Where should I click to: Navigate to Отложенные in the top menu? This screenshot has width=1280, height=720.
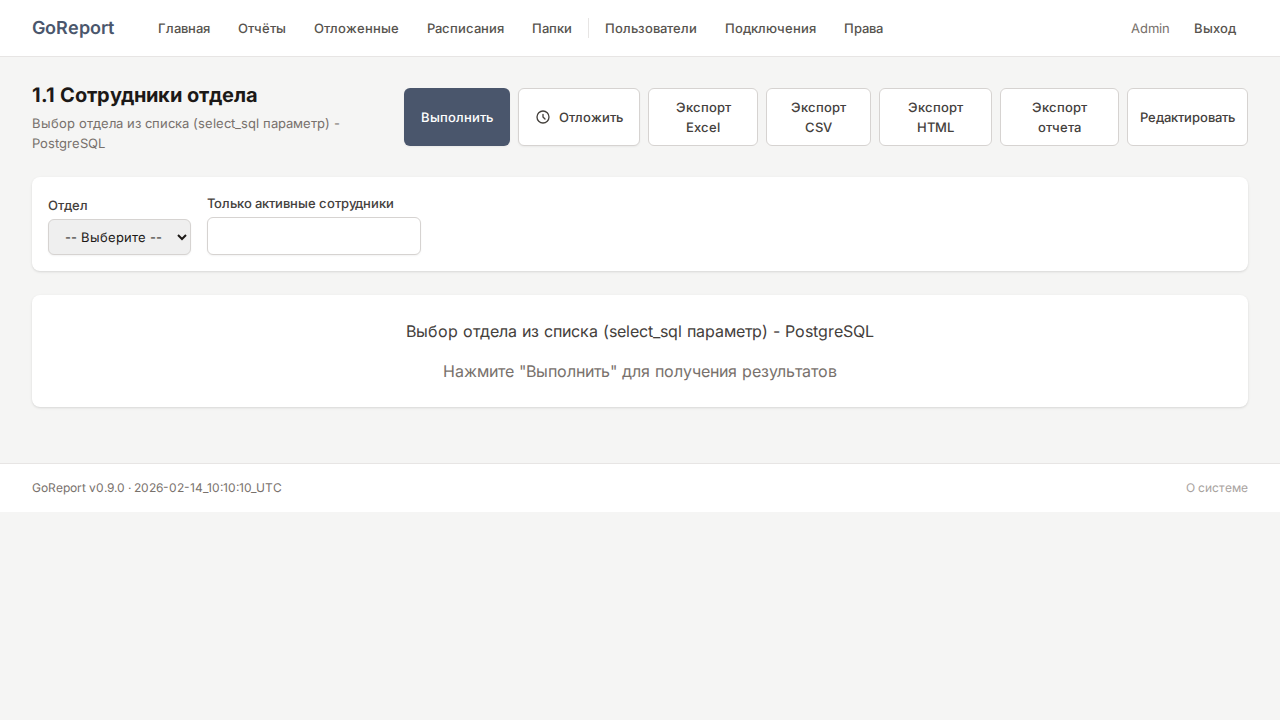[356, 28]
